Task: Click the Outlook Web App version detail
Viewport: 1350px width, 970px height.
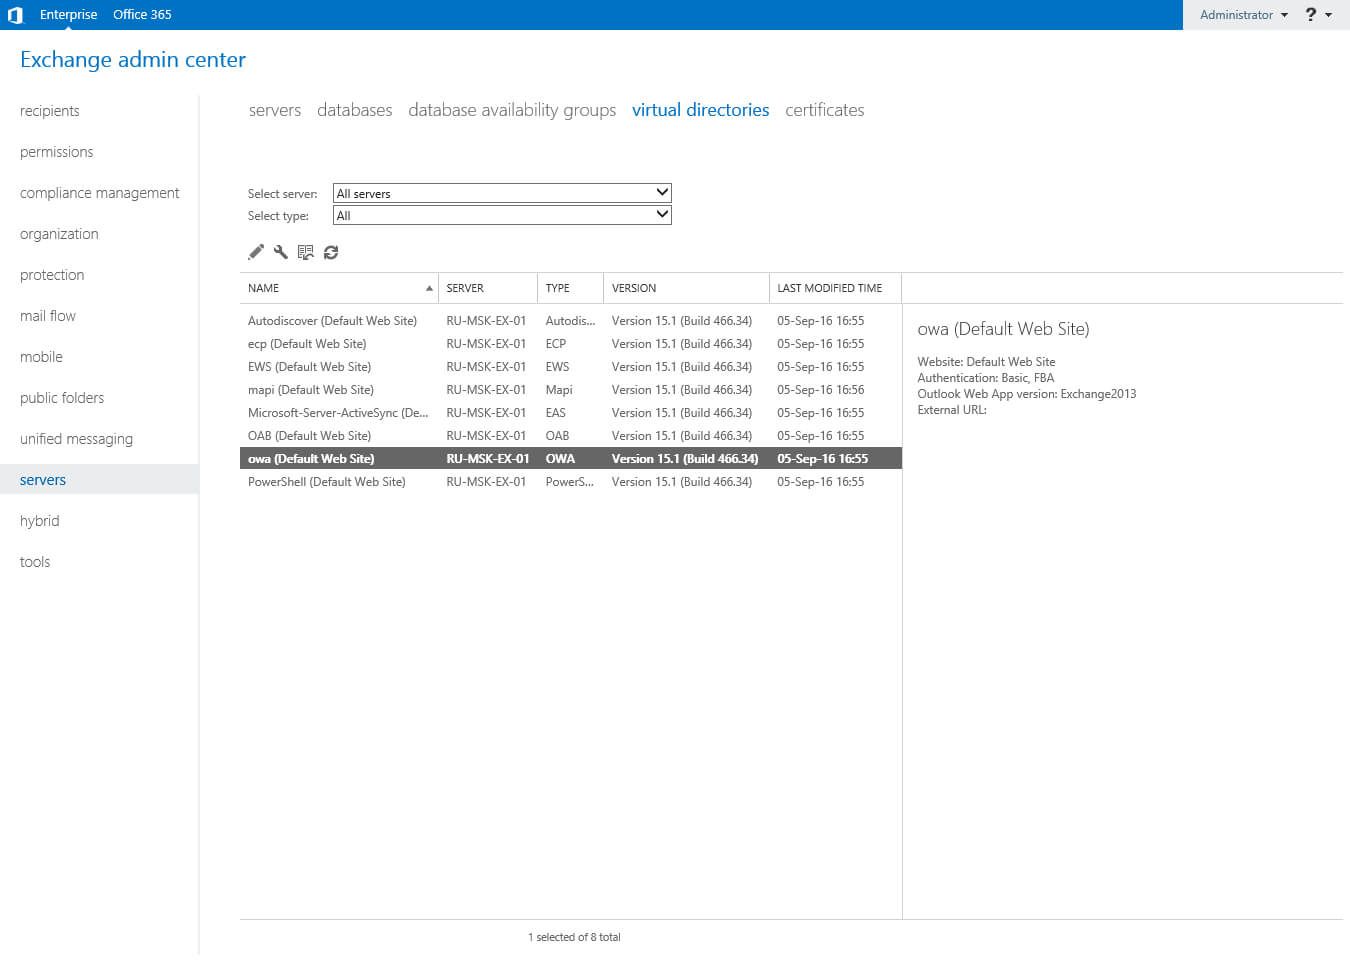Action: pos(1027,394)
